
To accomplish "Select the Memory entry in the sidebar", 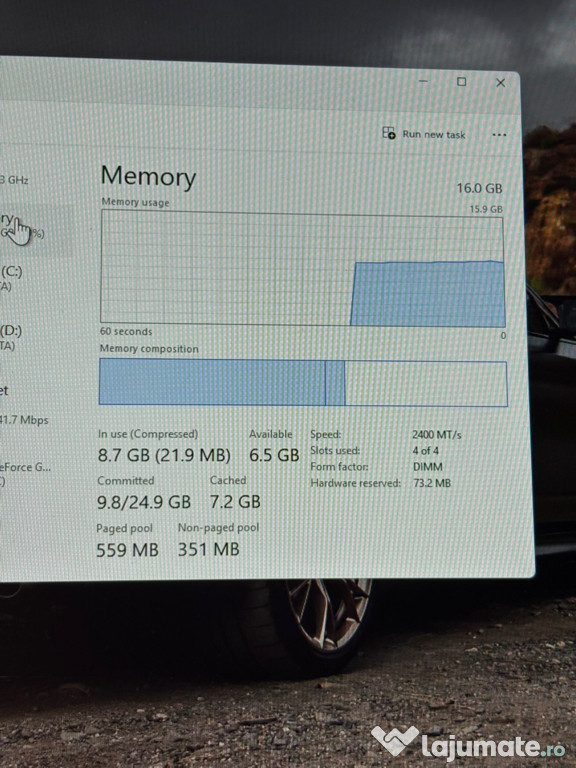I will [22, 226].
